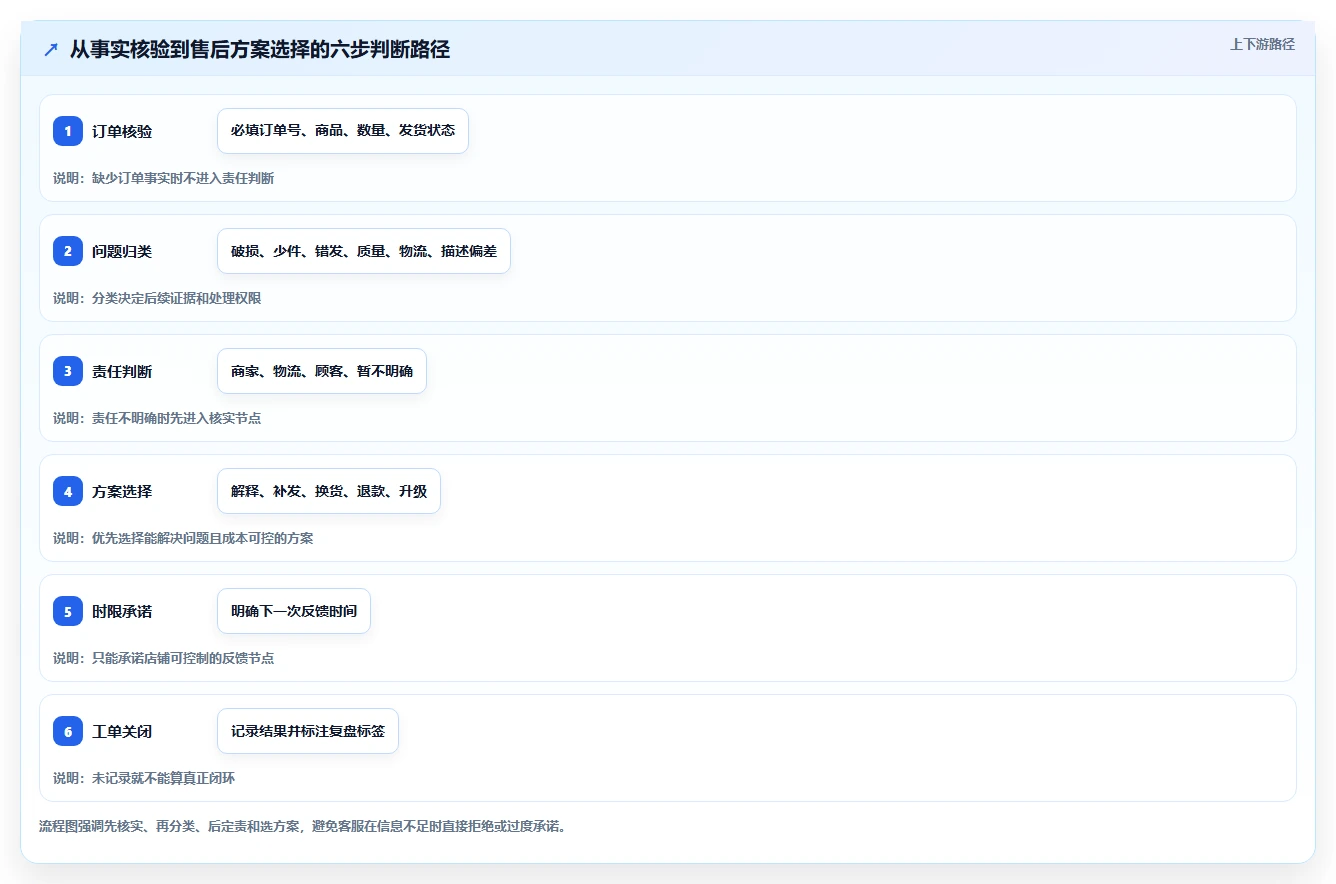Click the 责任判断 step label

(122, 371)
